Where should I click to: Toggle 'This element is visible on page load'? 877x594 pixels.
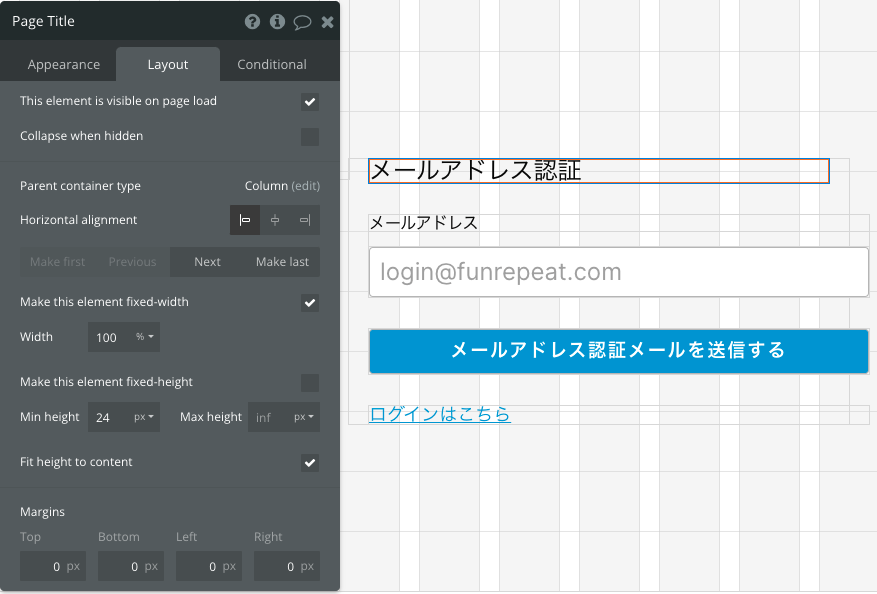310,102
